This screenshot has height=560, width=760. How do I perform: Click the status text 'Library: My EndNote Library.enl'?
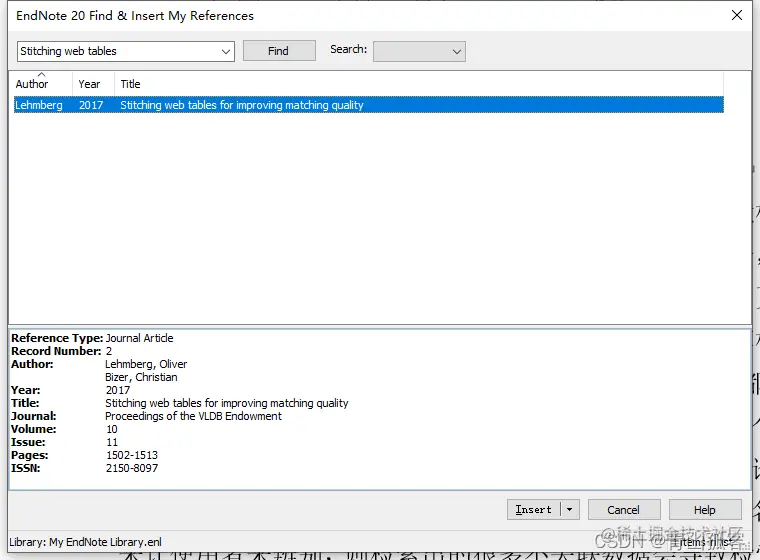click(x=86, y=542)
